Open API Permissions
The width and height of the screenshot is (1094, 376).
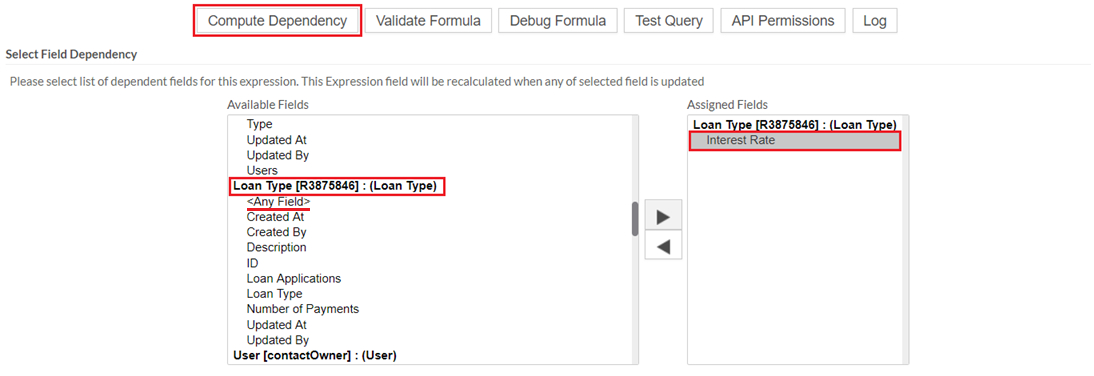tap(783, 21)
